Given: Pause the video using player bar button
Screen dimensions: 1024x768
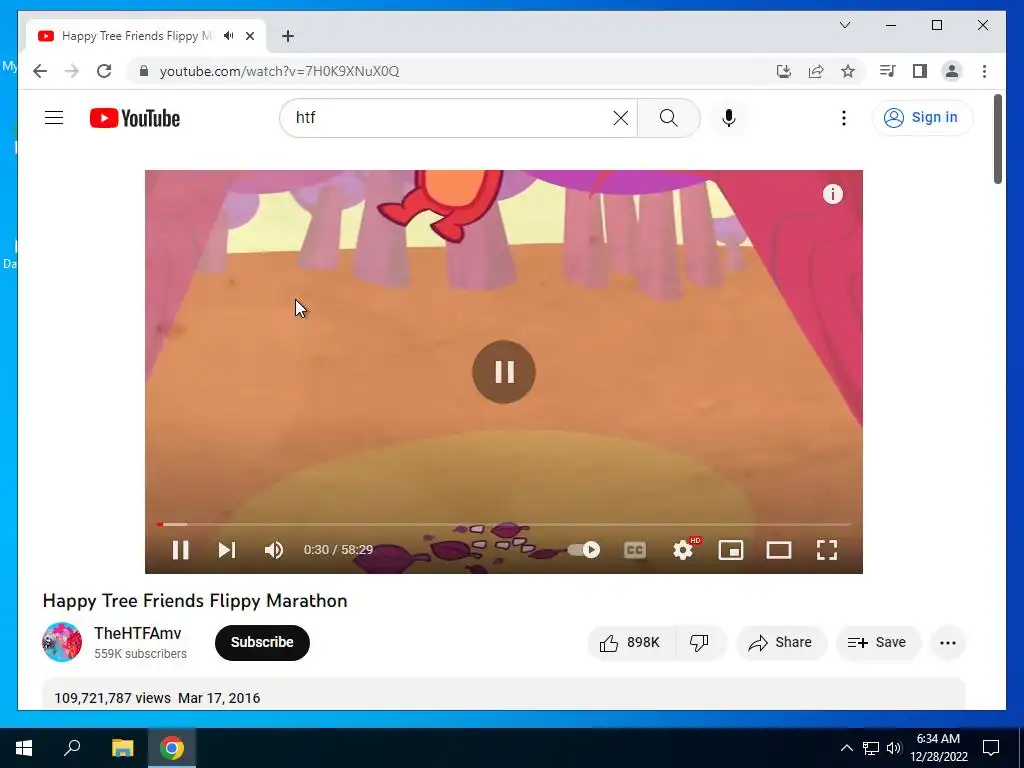Looking at the screenshot, I should pos(181,550).
